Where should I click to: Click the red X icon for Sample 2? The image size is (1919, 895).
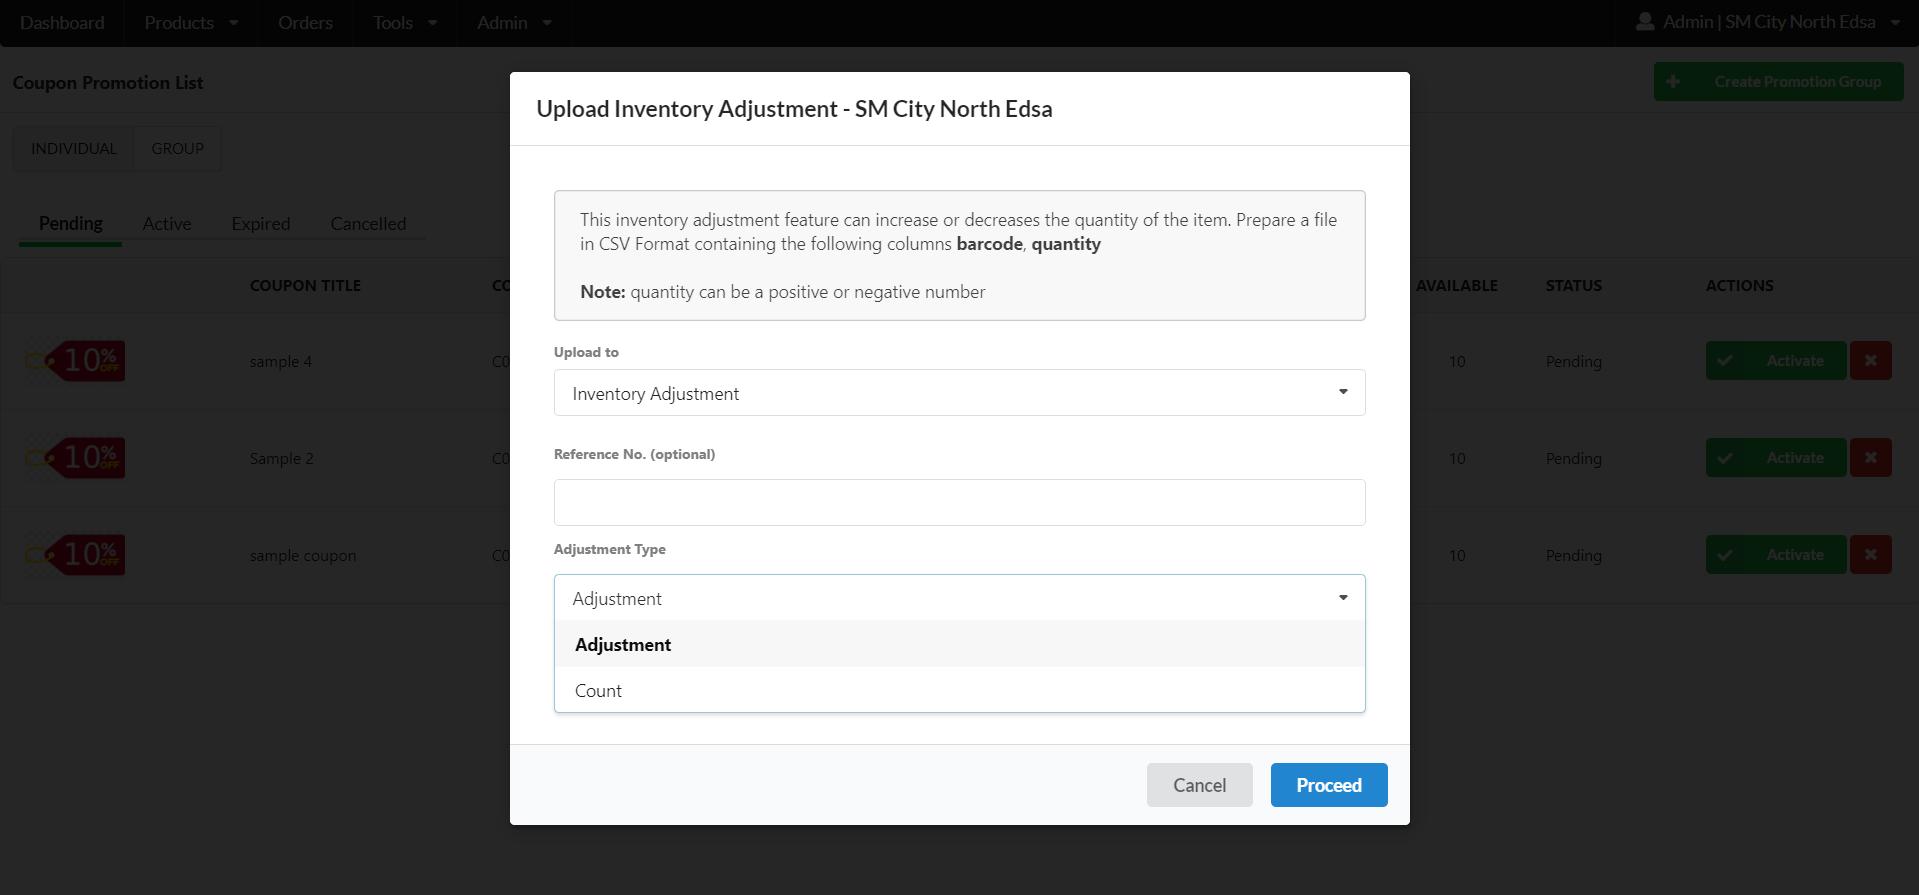pos(1870,458)
